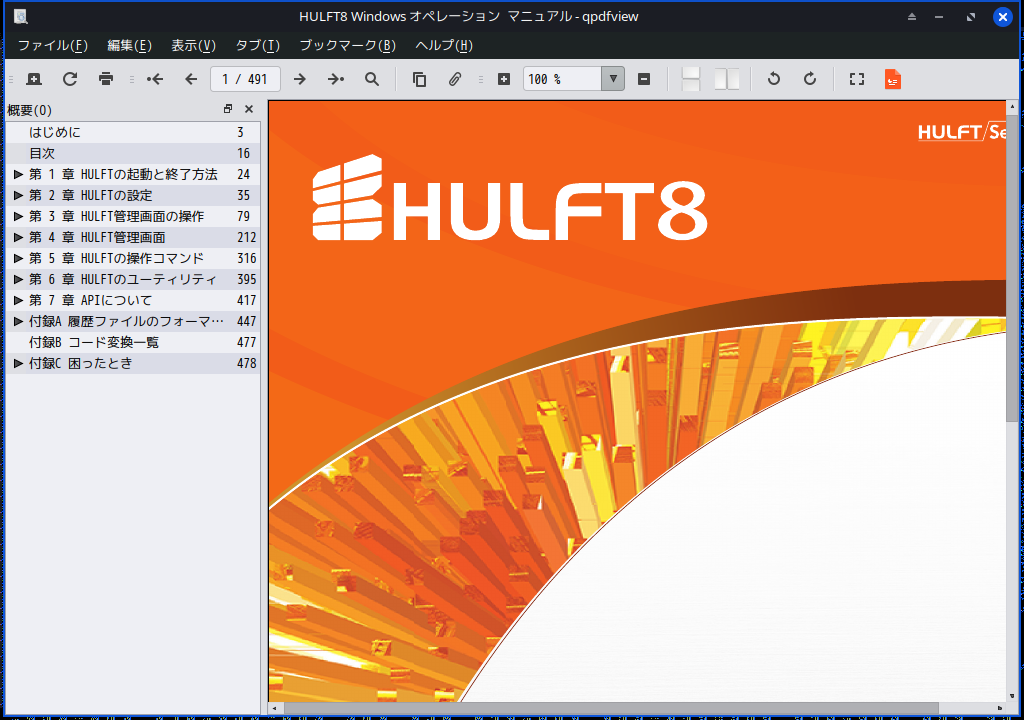Click the Fullscreen icon

[856, 79]
